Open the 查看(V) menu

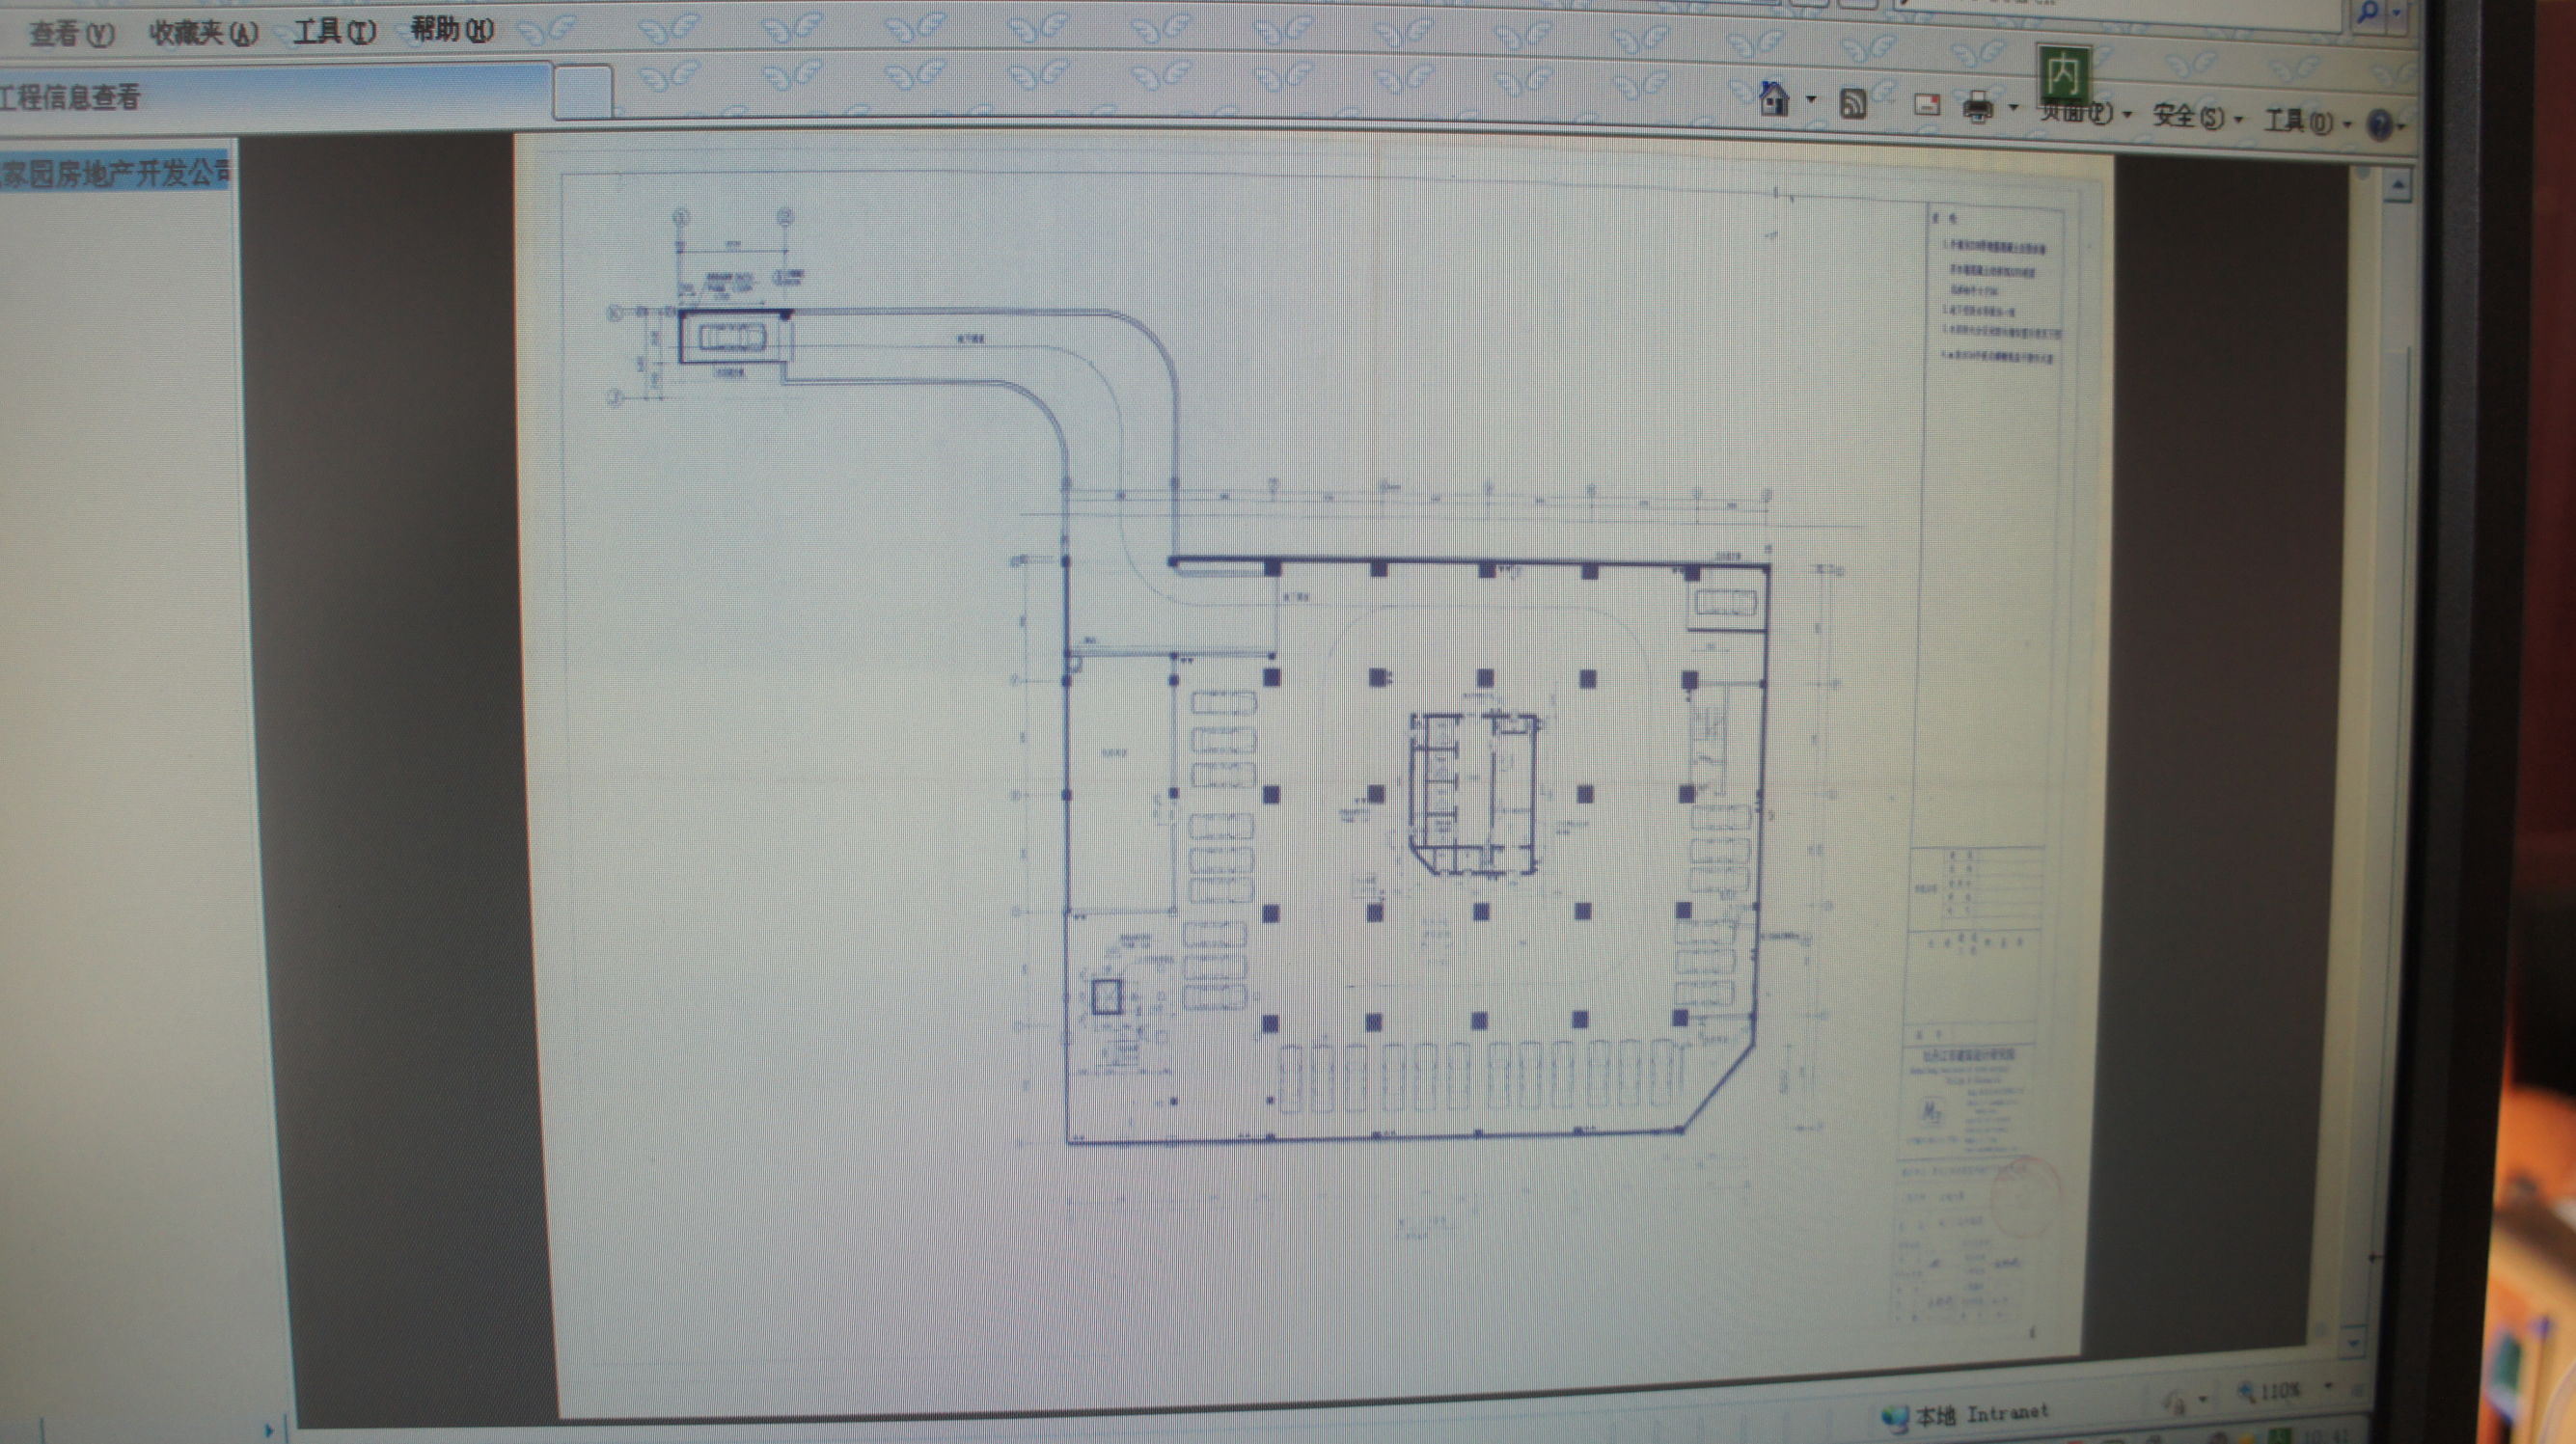[x=71, y=35]
